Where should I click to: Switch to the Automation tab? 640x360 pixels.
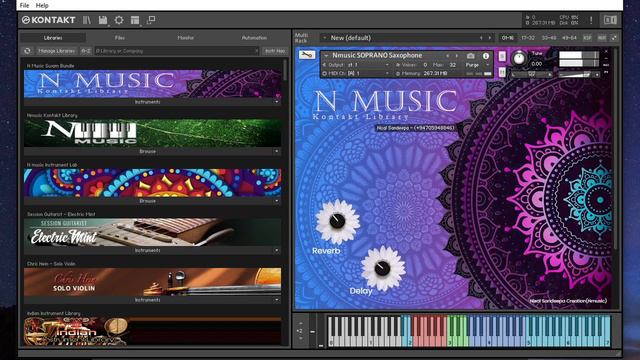point(254,38)
